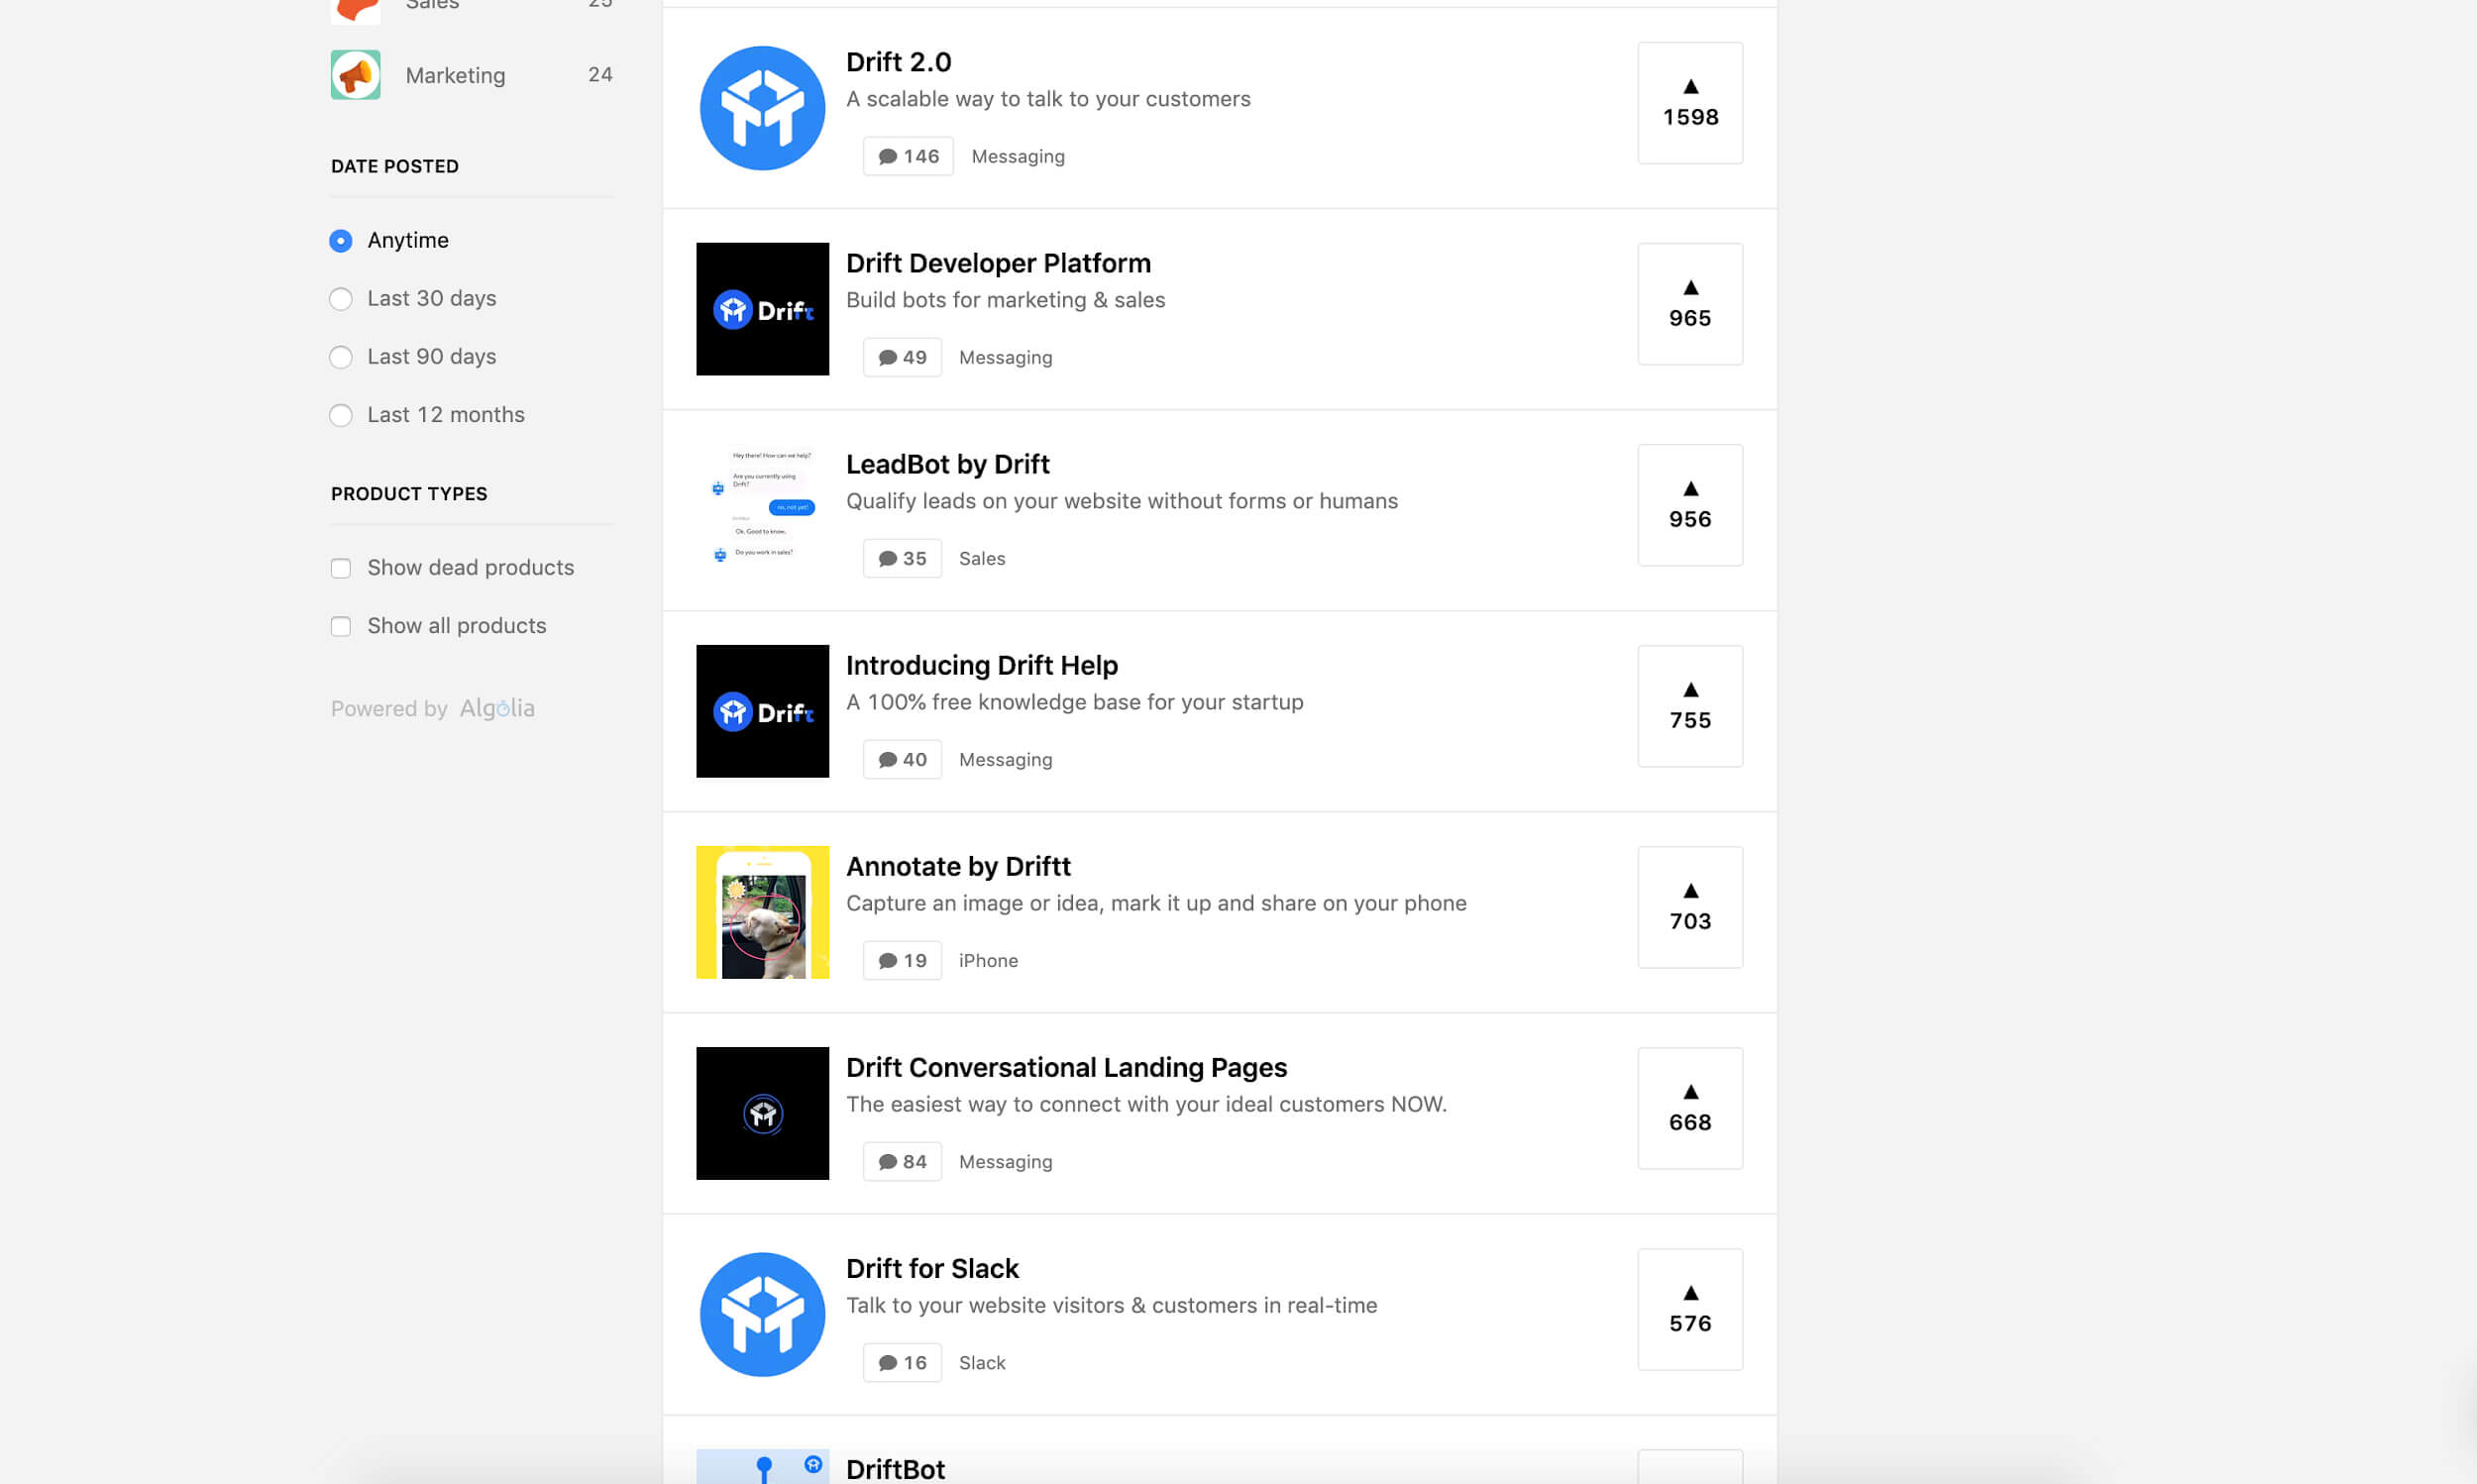Enable Show all products checkbox
This screenshot has height=1484, width=2477.
pos(341,626)
